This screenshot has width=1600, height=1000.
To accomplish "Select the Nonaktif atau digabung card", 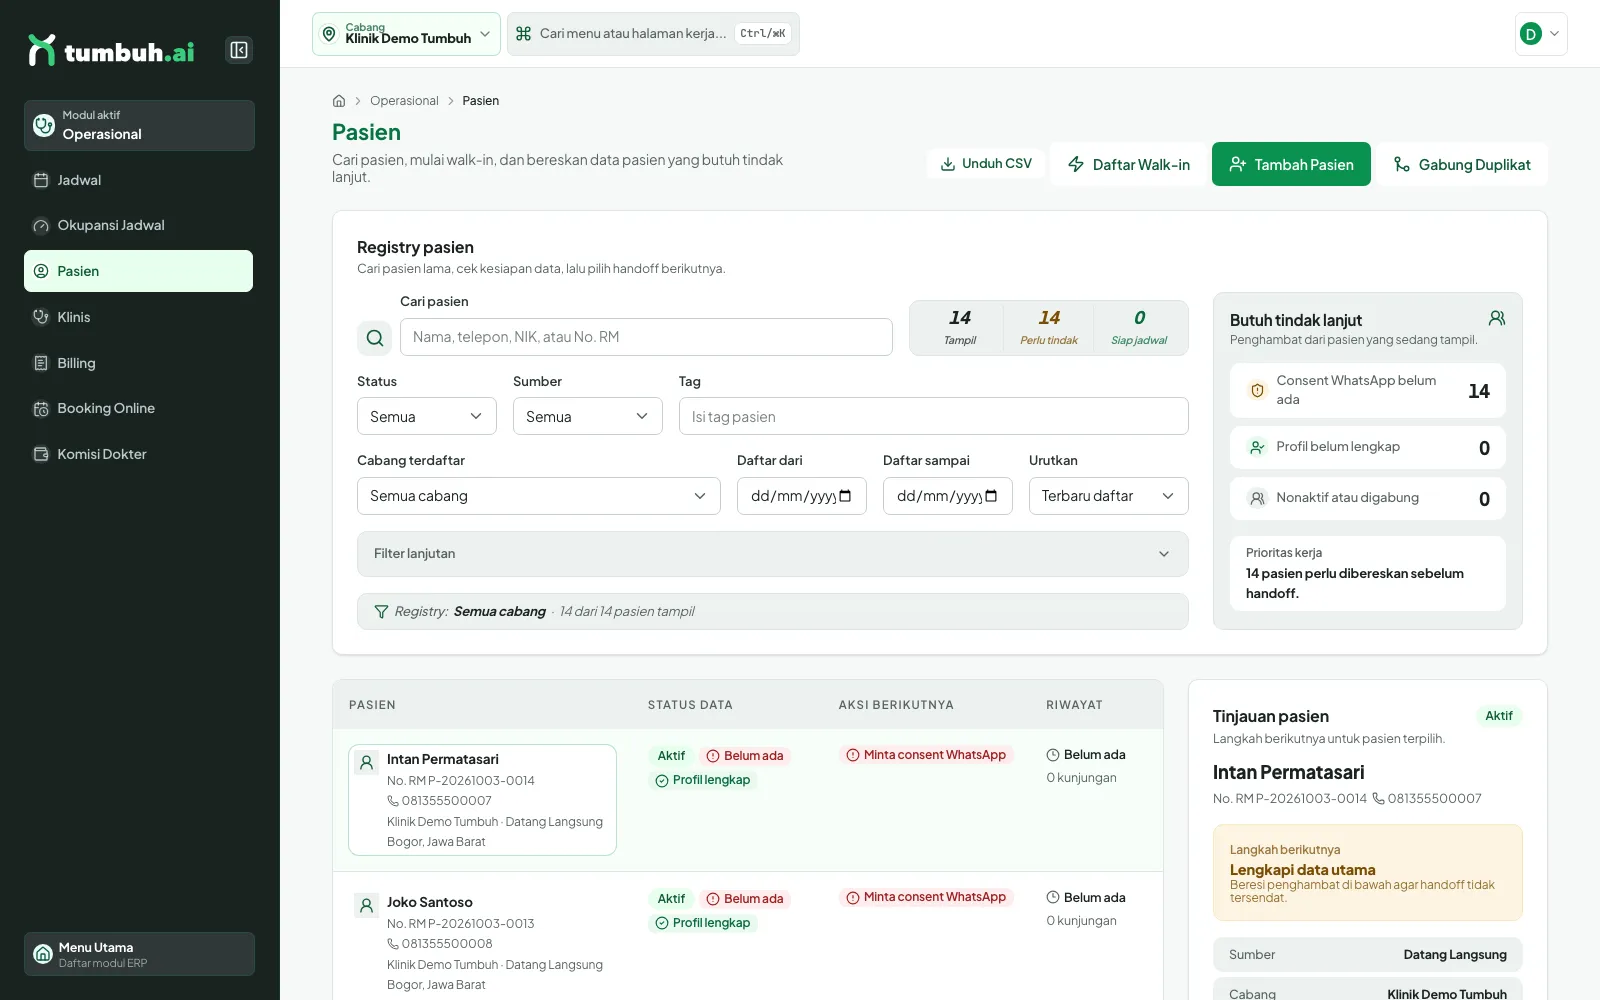I will [x=1368, y=498].
